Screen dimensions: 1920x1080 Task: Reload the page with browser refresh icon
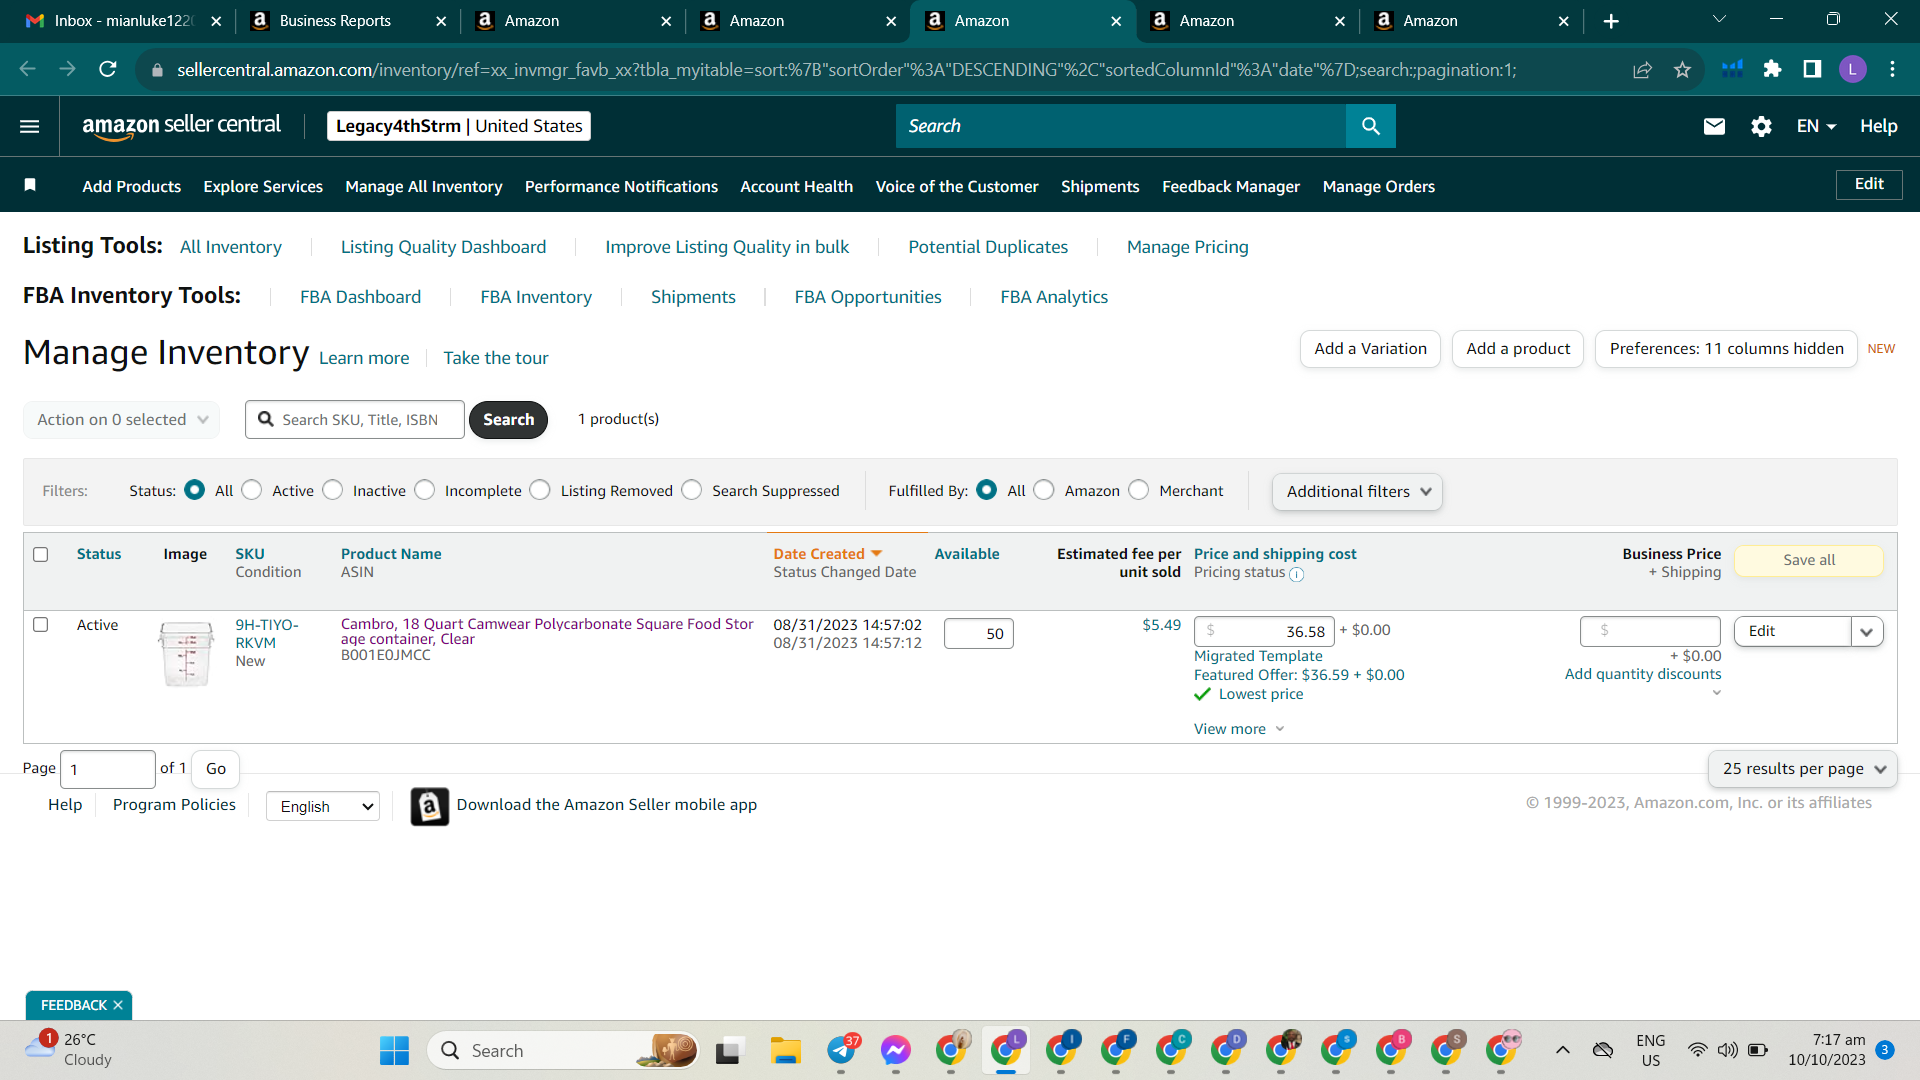108,69
